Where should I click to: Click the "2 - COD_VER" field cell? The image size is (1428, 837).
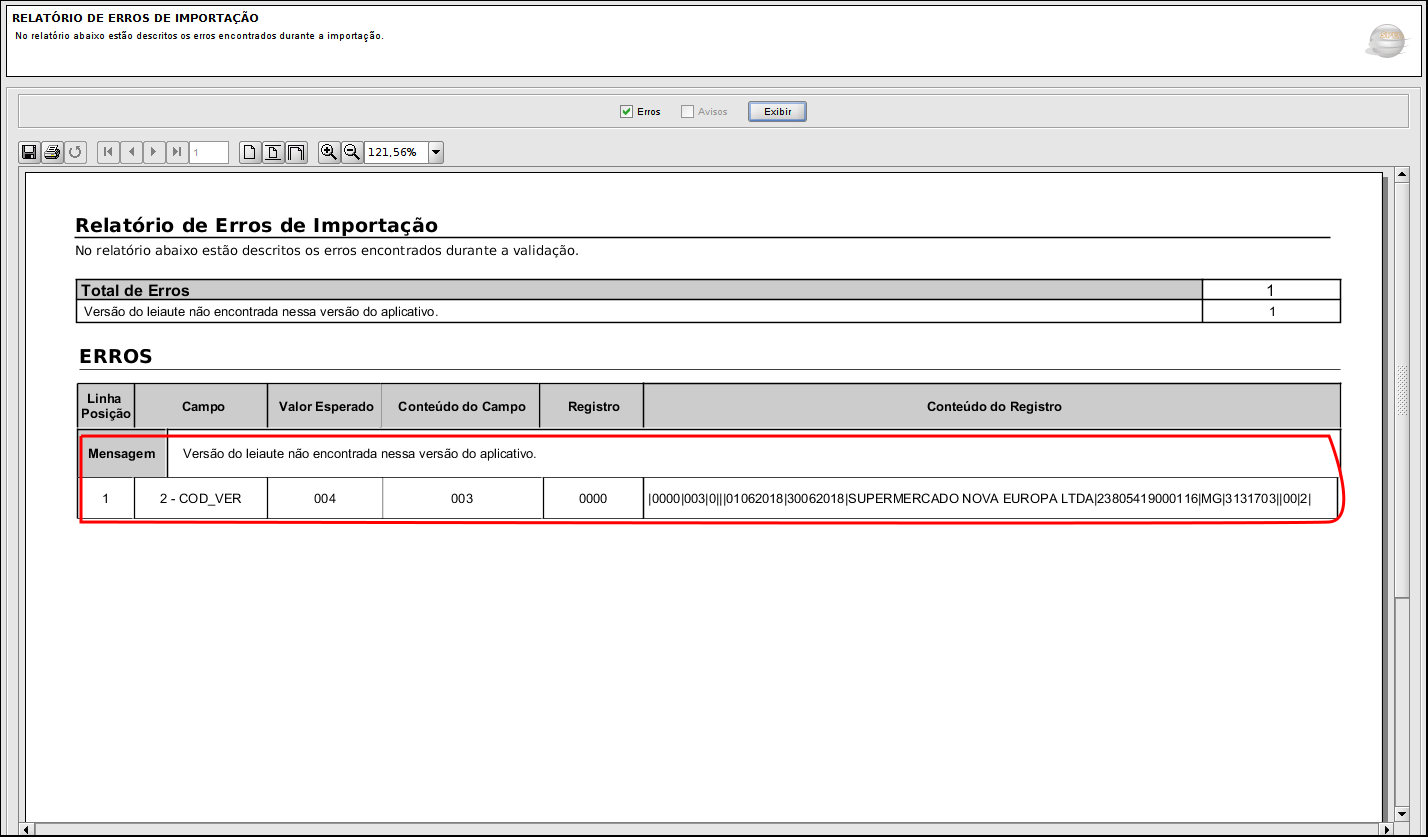[200, 498]
